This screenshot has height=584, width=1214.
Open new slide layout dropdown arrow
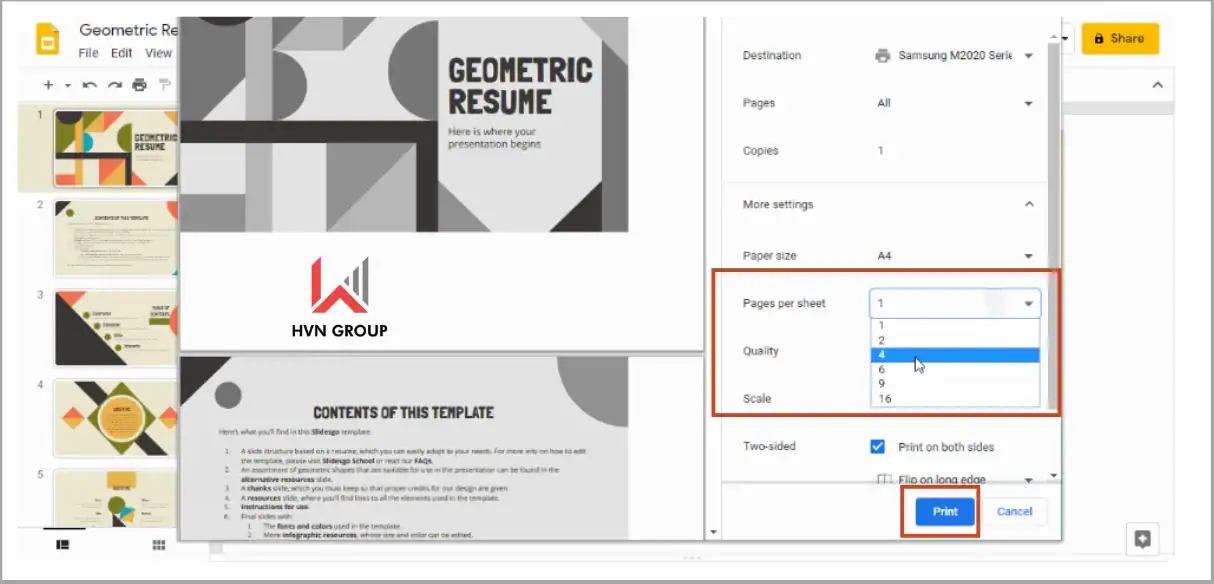(x=67, y=85)
